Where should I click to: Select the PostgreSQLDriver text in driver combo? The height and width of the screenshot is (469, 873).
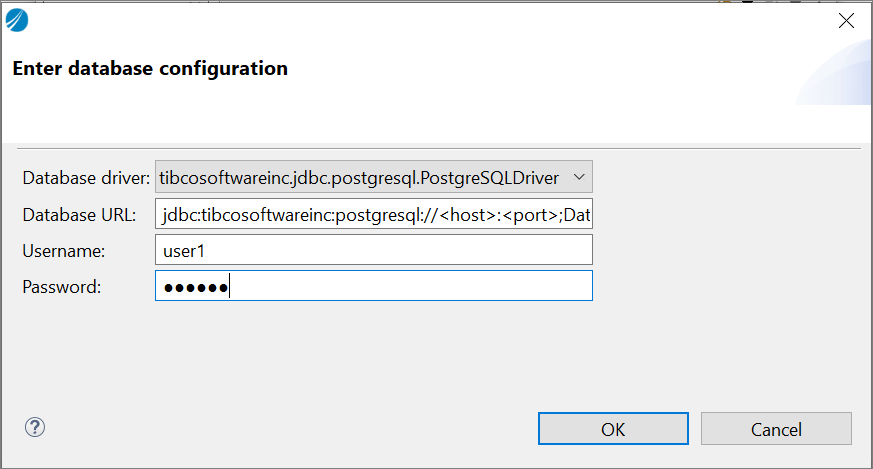pyautogui.click(x=358, y=178)
